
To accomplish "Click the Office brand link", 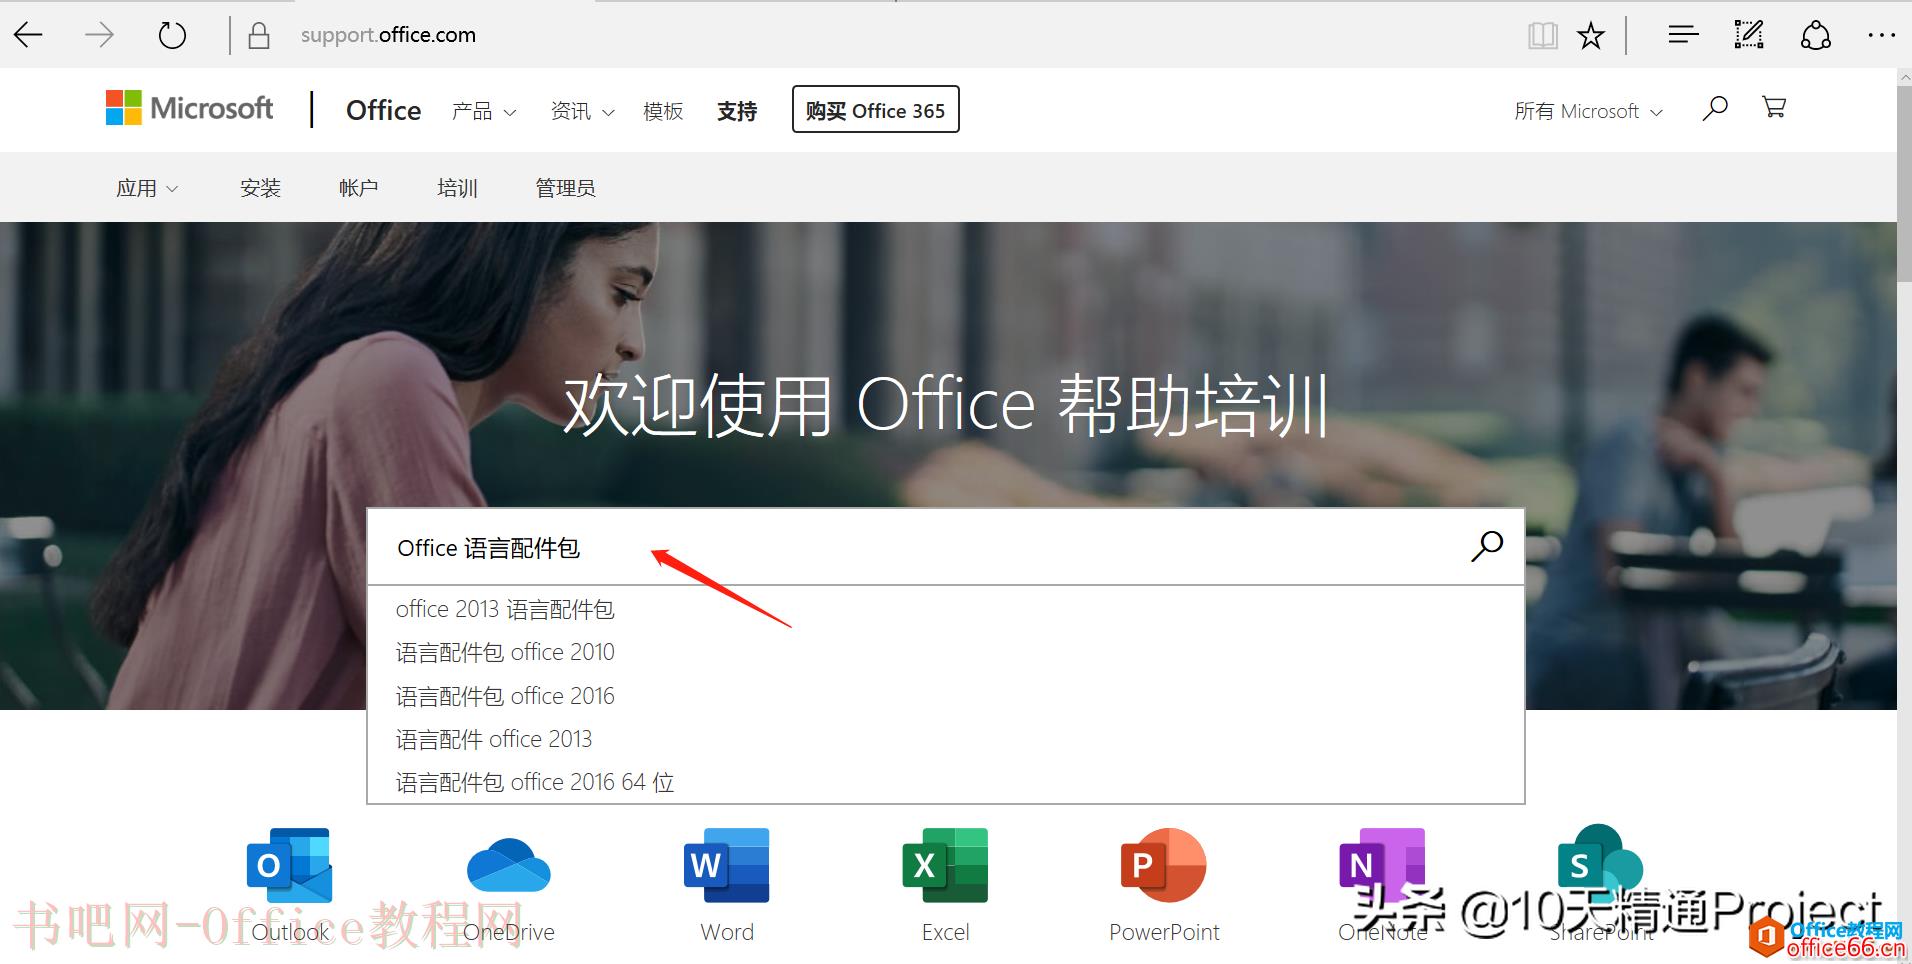I will click(383, 110).
